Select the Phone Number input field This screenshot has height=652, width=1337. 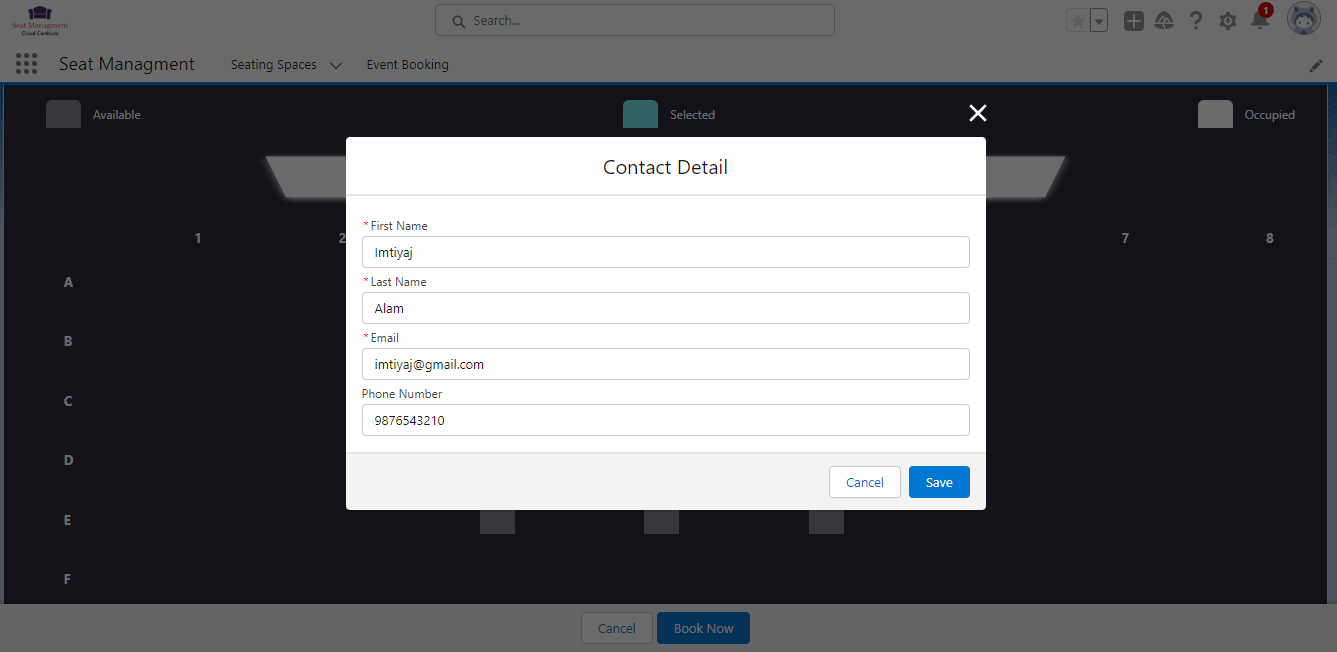point(665,420)
